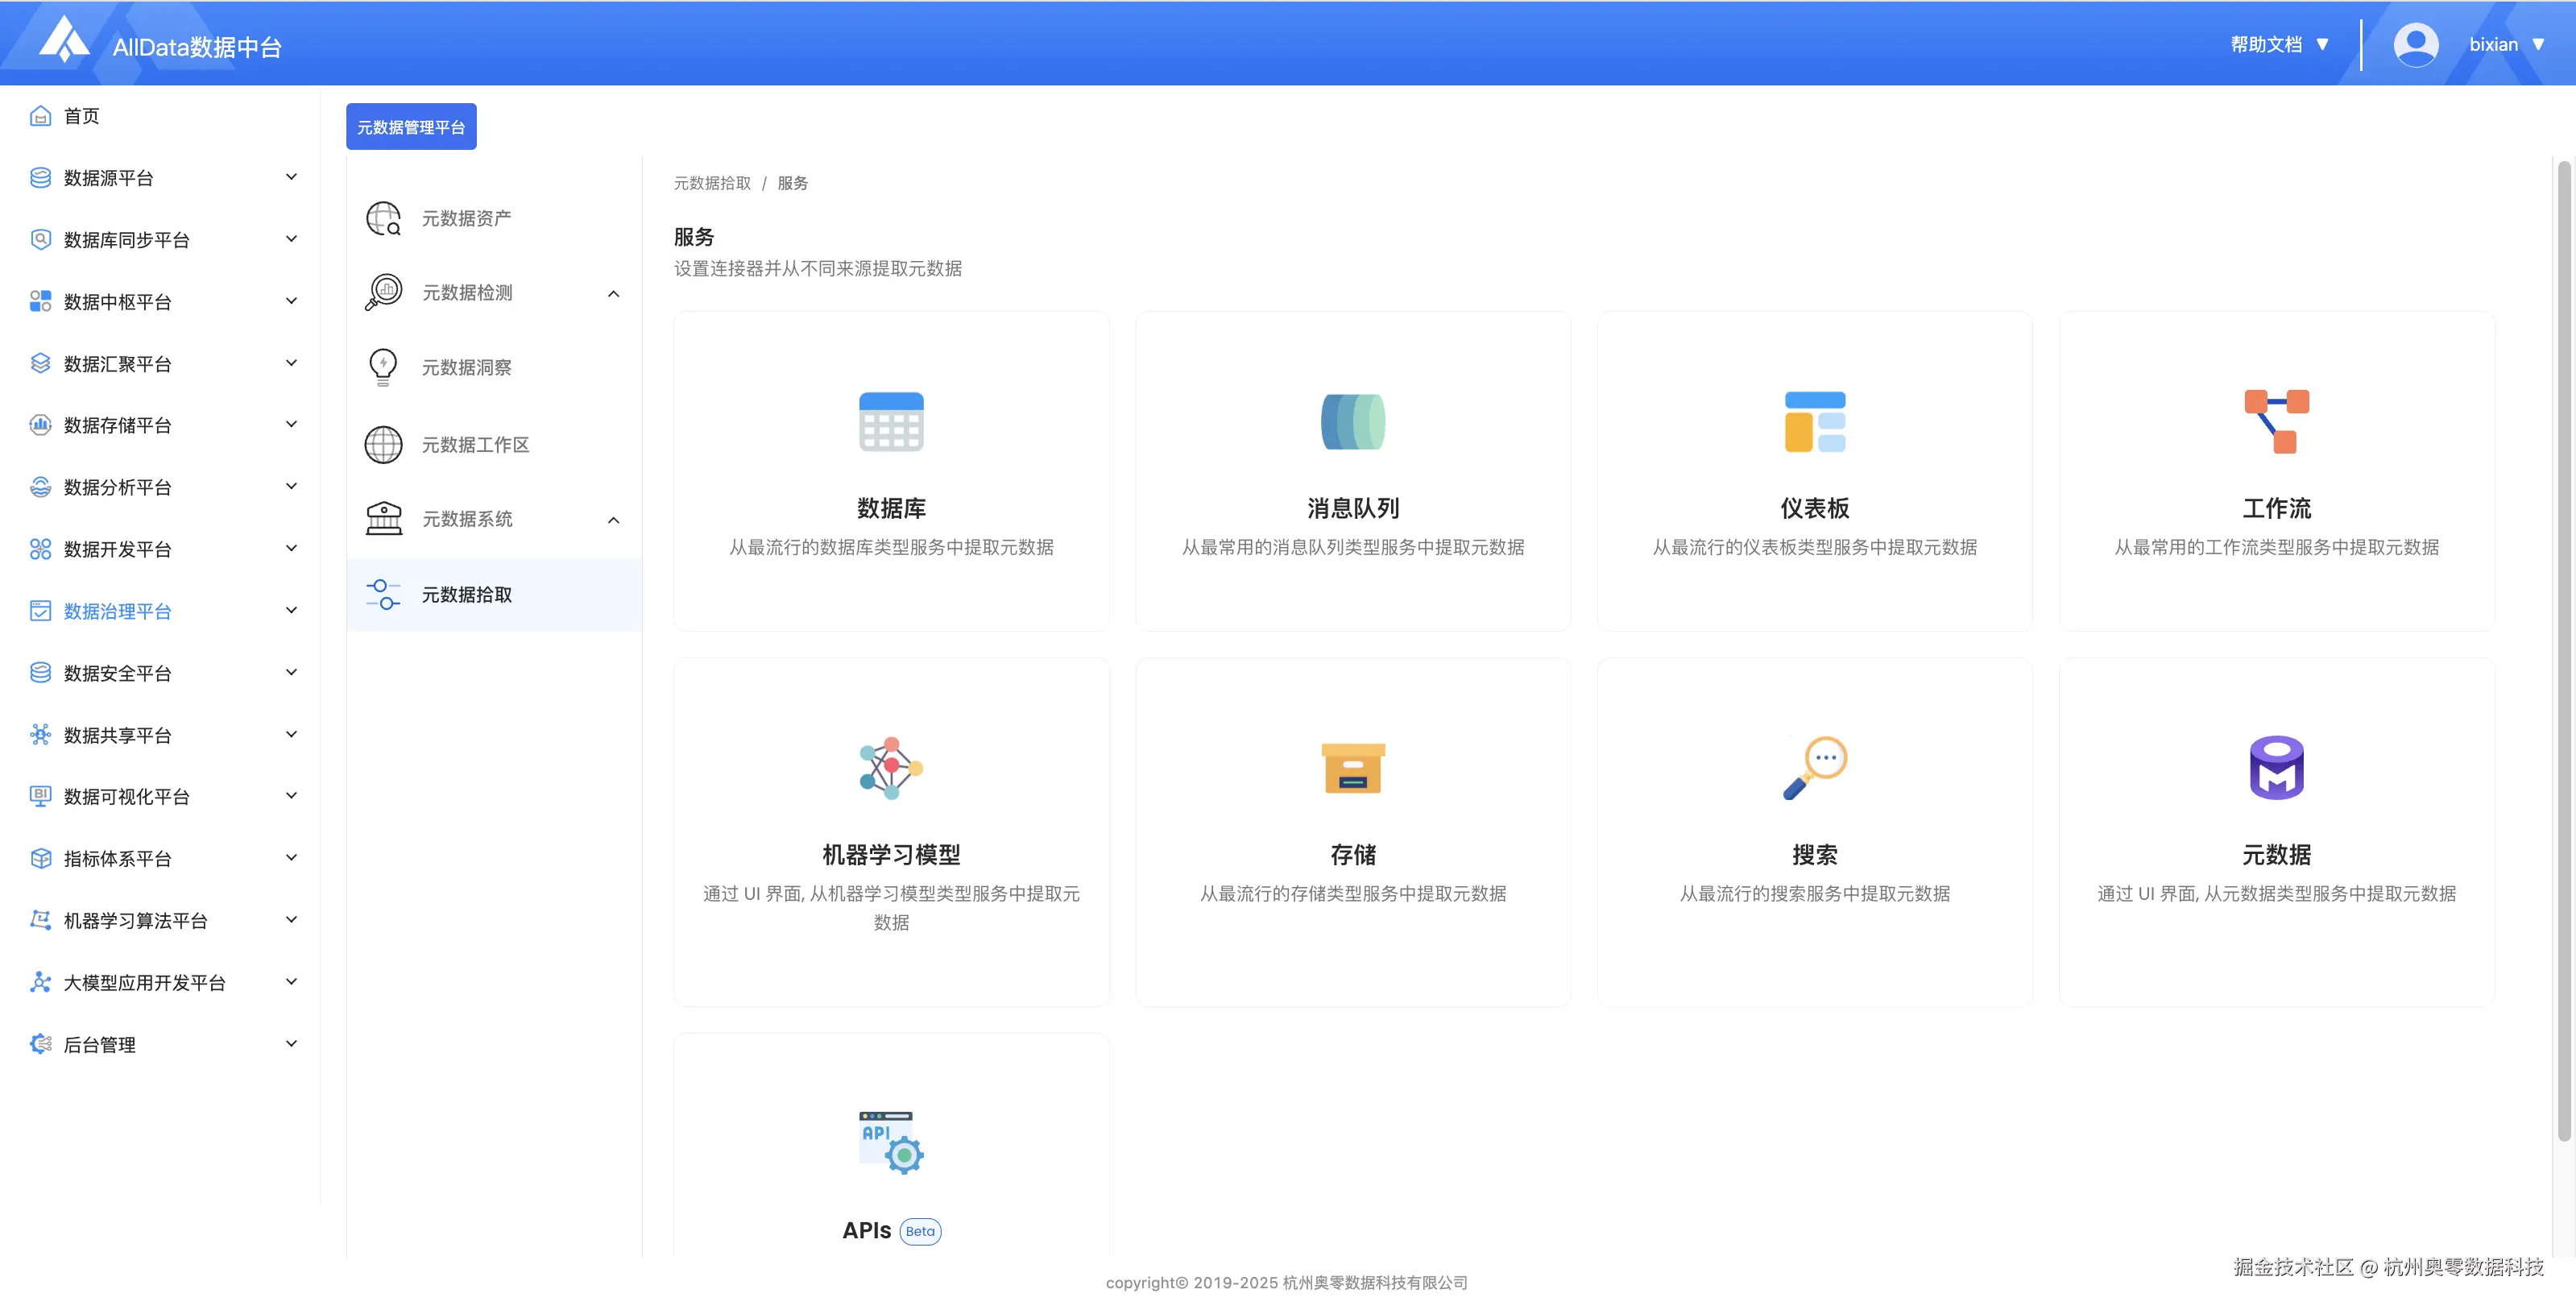Click the message queue cylinder icon

pos(1352,421)
